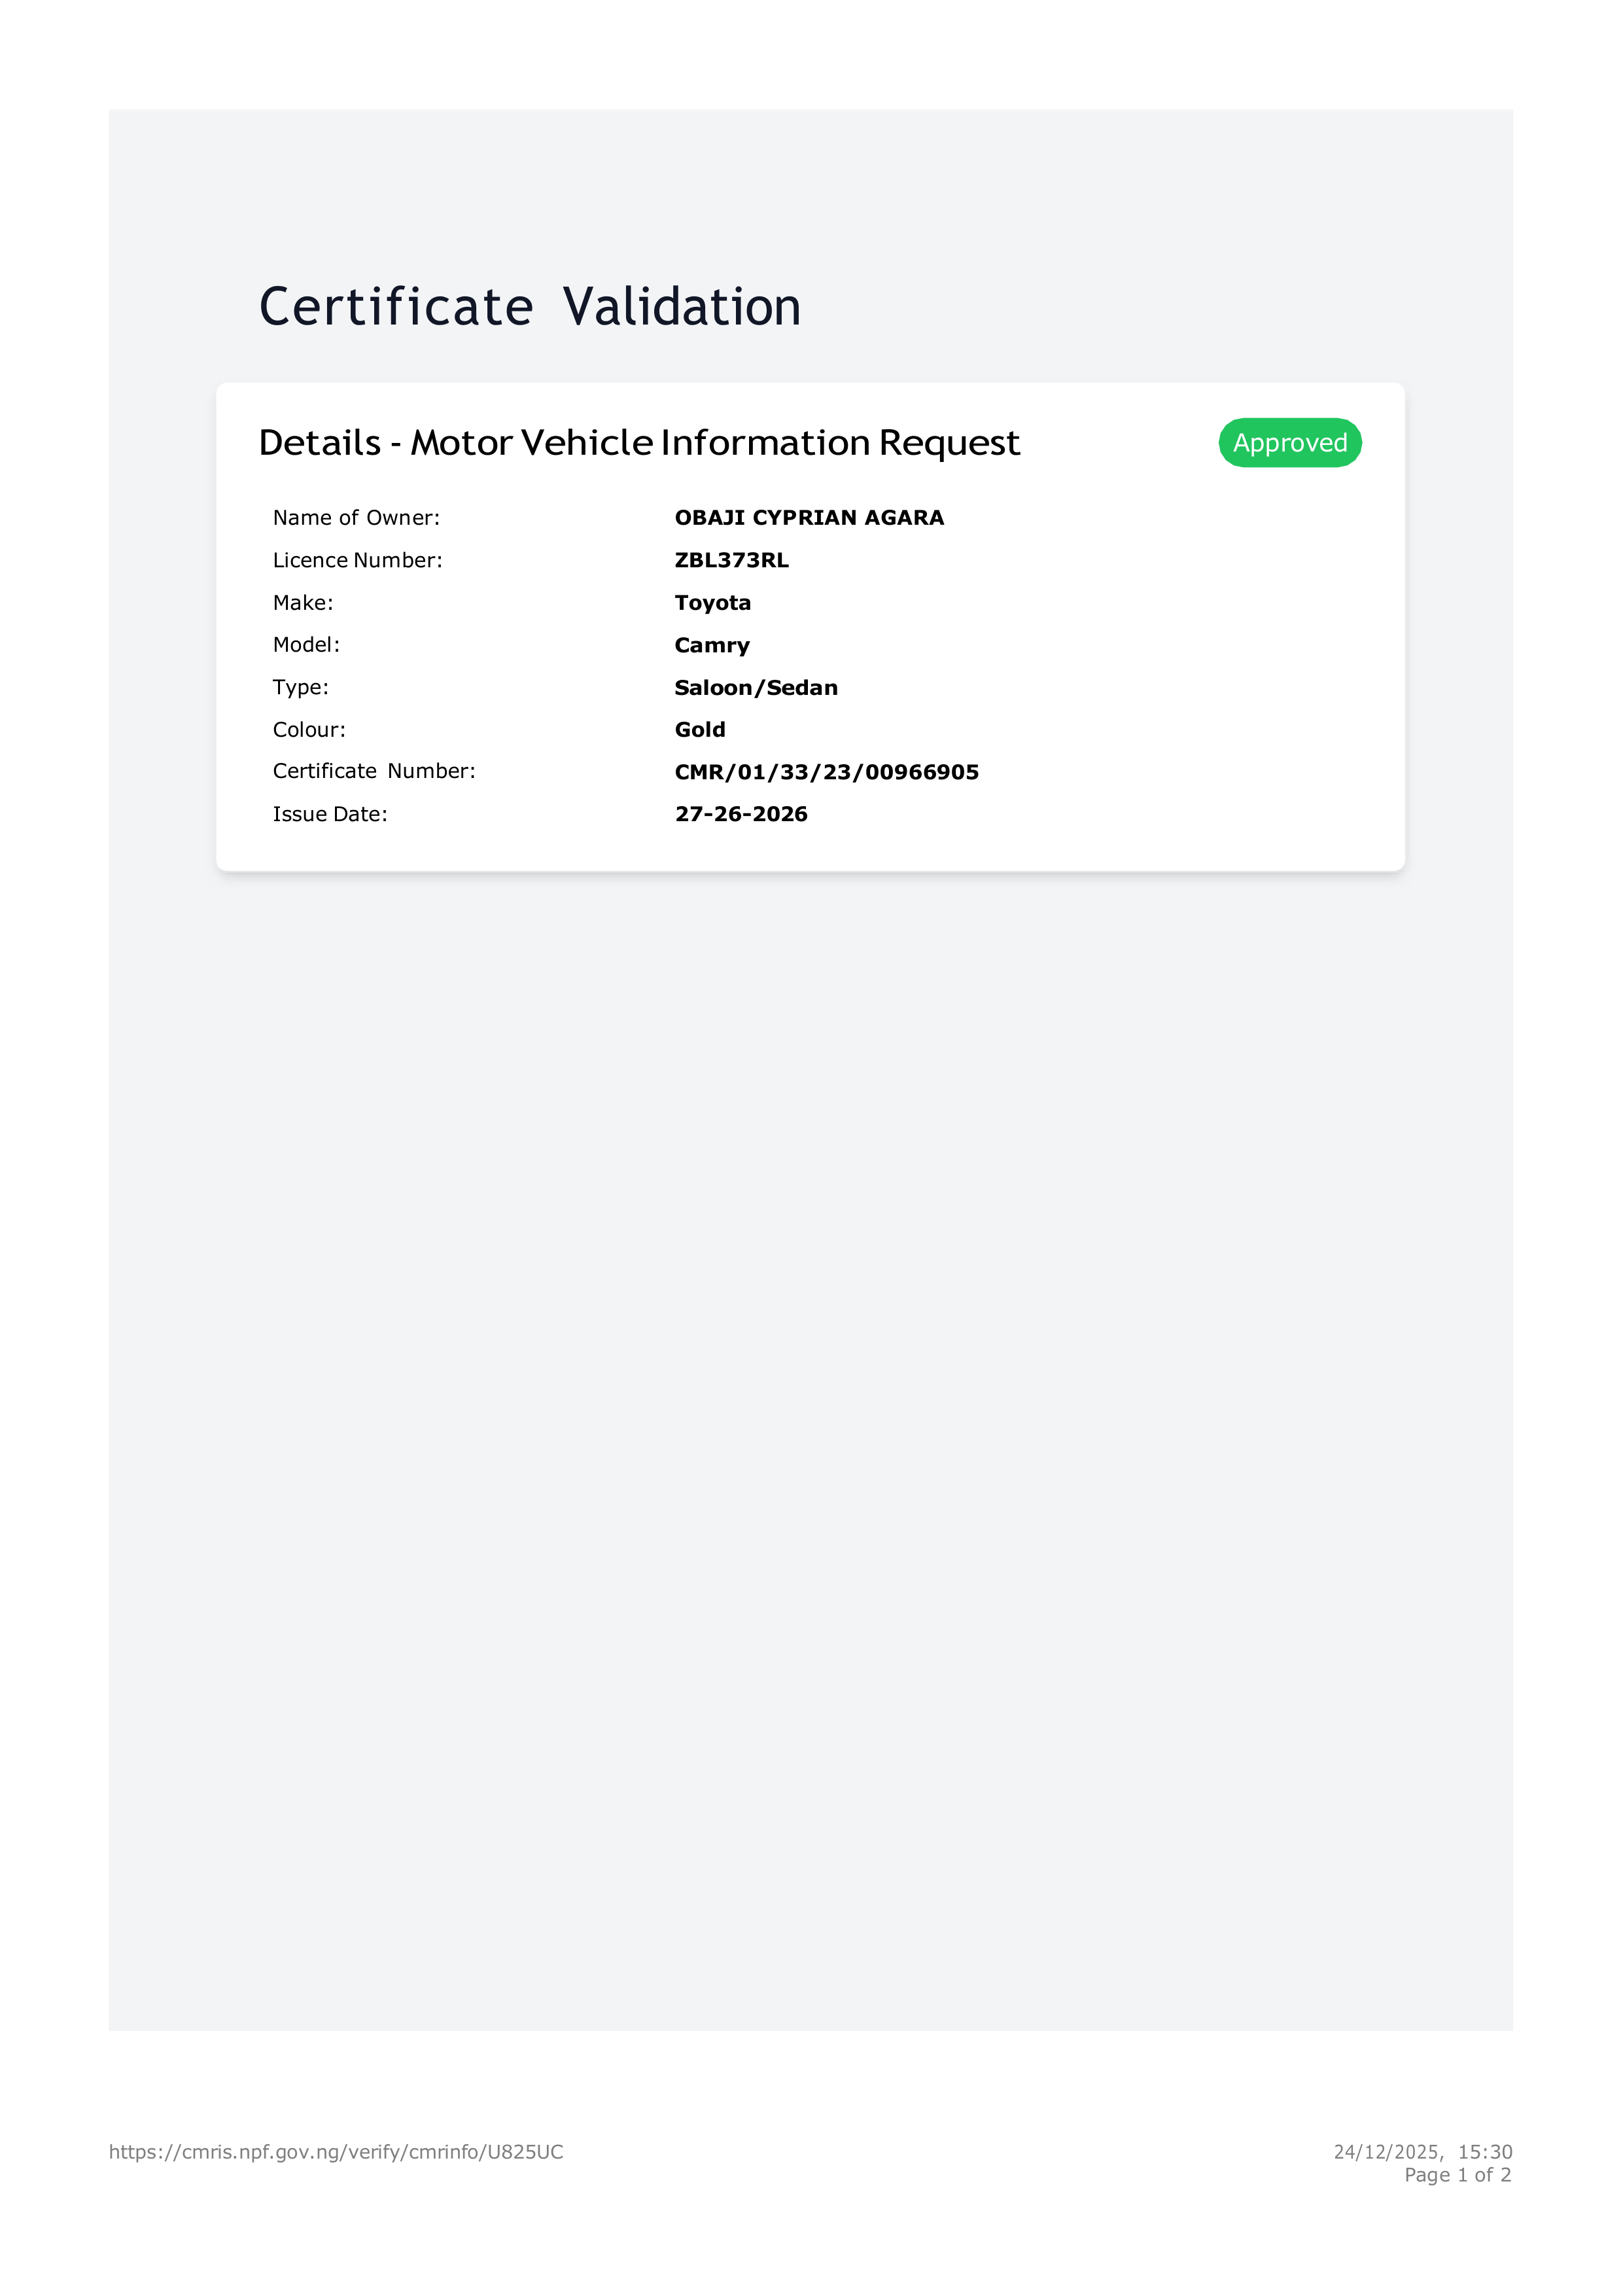Click the print timestamp 24/12/2025, 15:30
Viewport: 1623px width, 2296px height.
pyautogui.click(x=1422, y=2151)
